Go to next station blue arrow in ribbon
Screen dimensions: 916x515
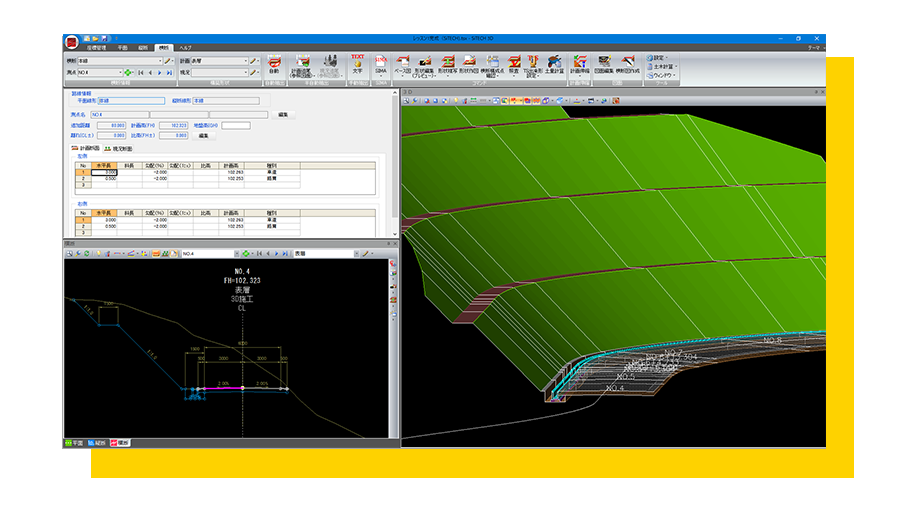[x=159, y=72]
